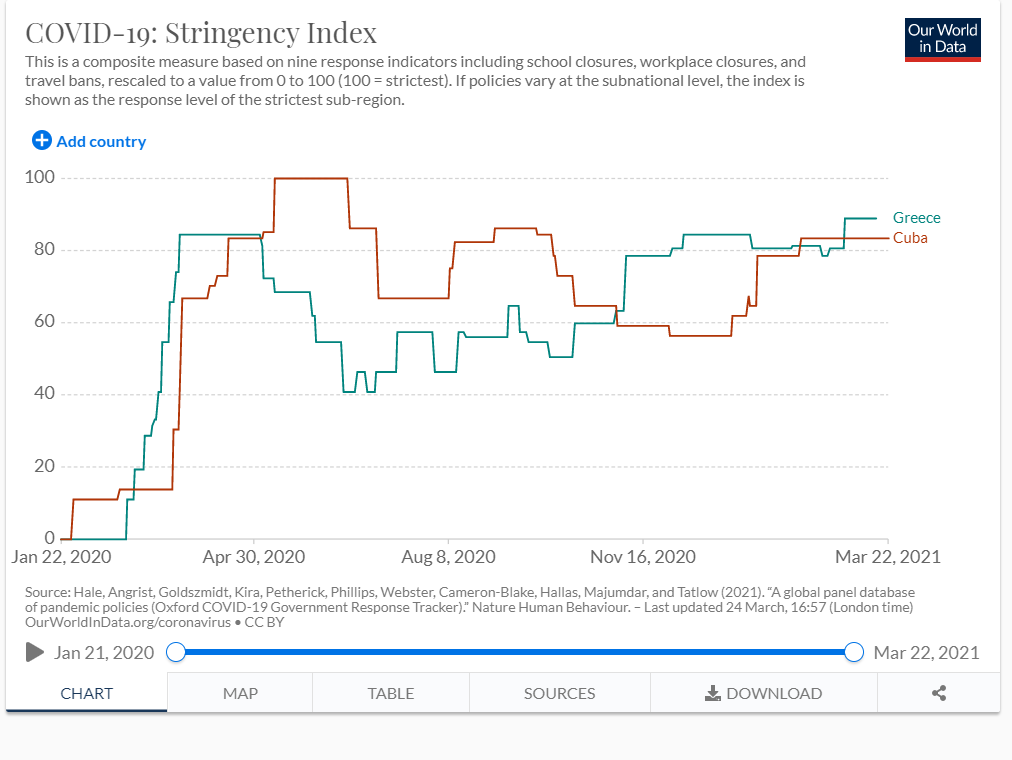Image resolution: width=1012 pixels, height=760 pixels.
Task: Click the share icon
Action: pos(939,693)
